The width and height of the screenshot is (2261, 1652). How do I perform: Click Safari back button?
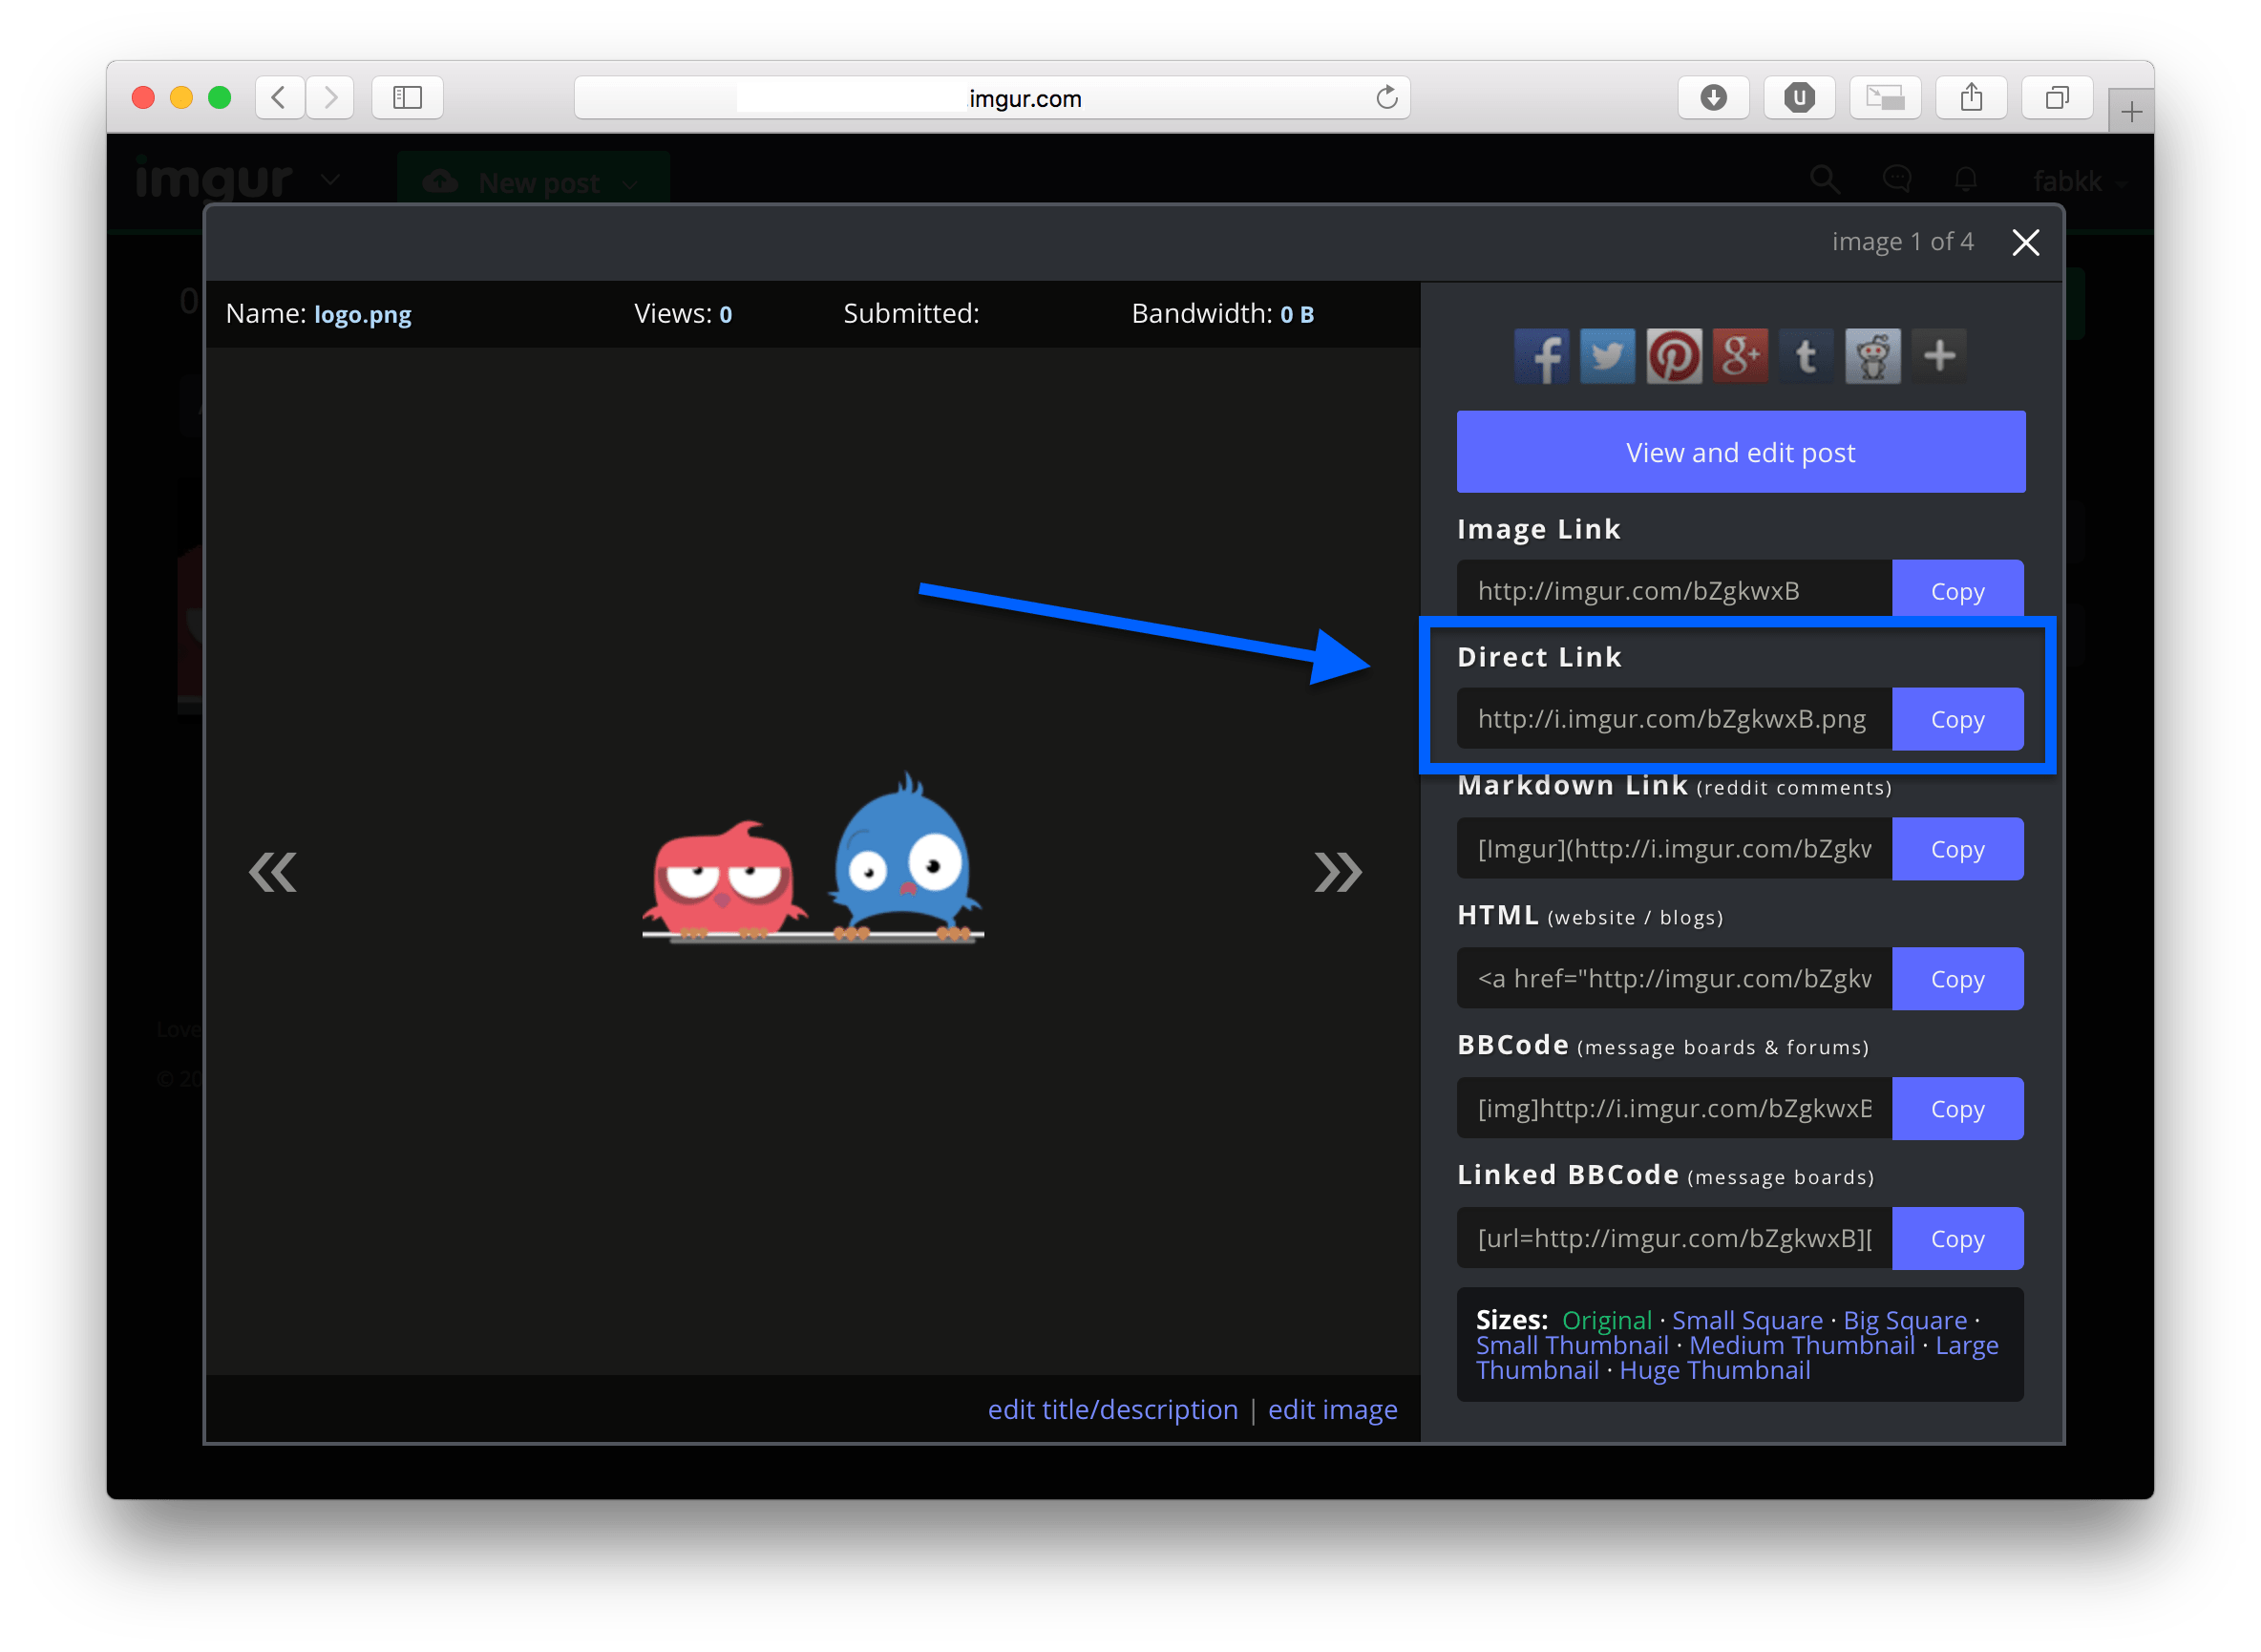point(279,97)
